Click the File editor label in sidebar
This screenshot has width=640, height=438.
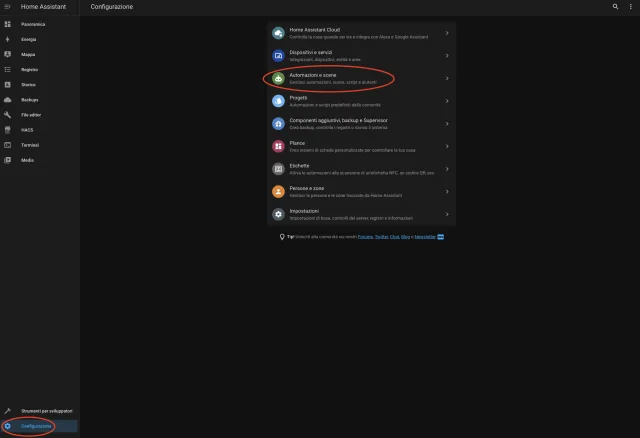31,115
